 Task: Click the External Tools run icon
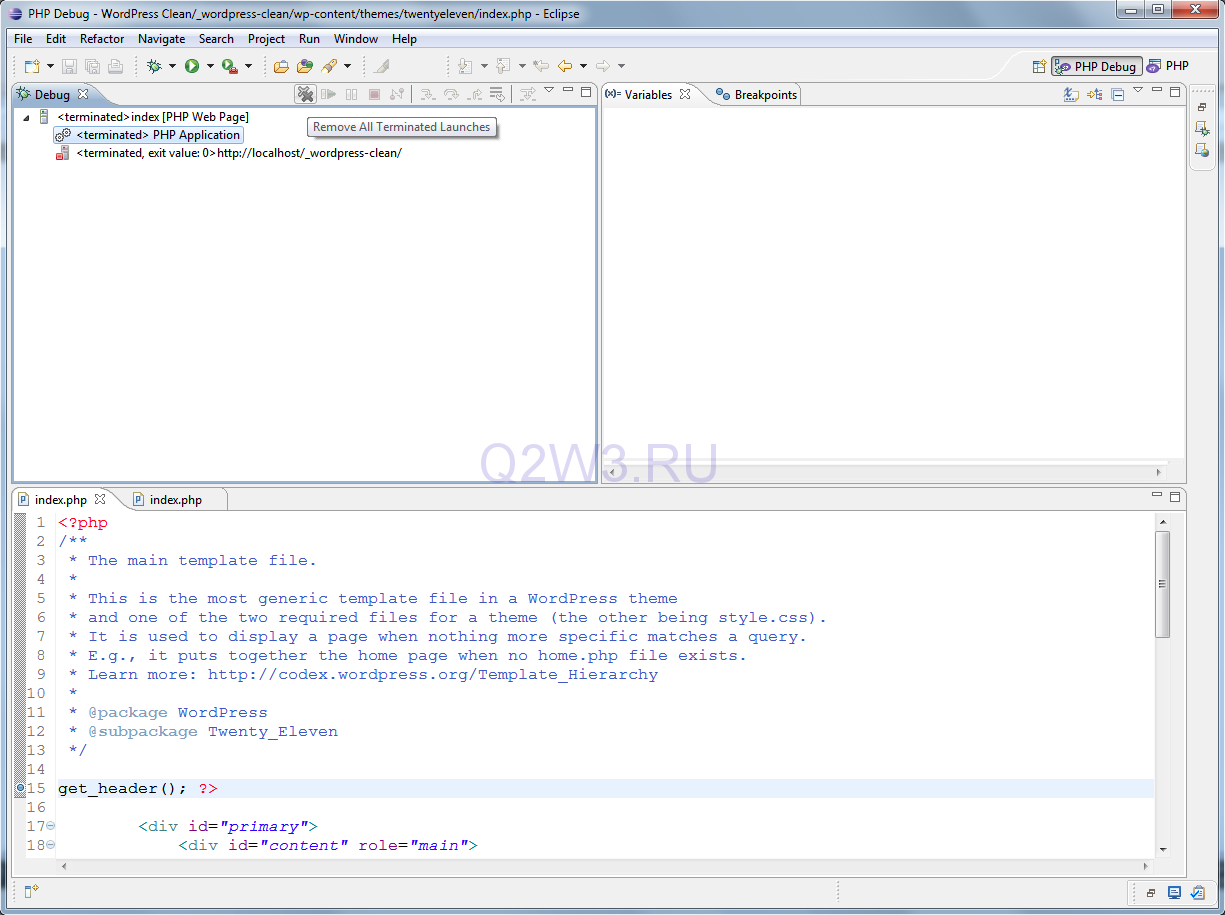[x=229, y=66]
